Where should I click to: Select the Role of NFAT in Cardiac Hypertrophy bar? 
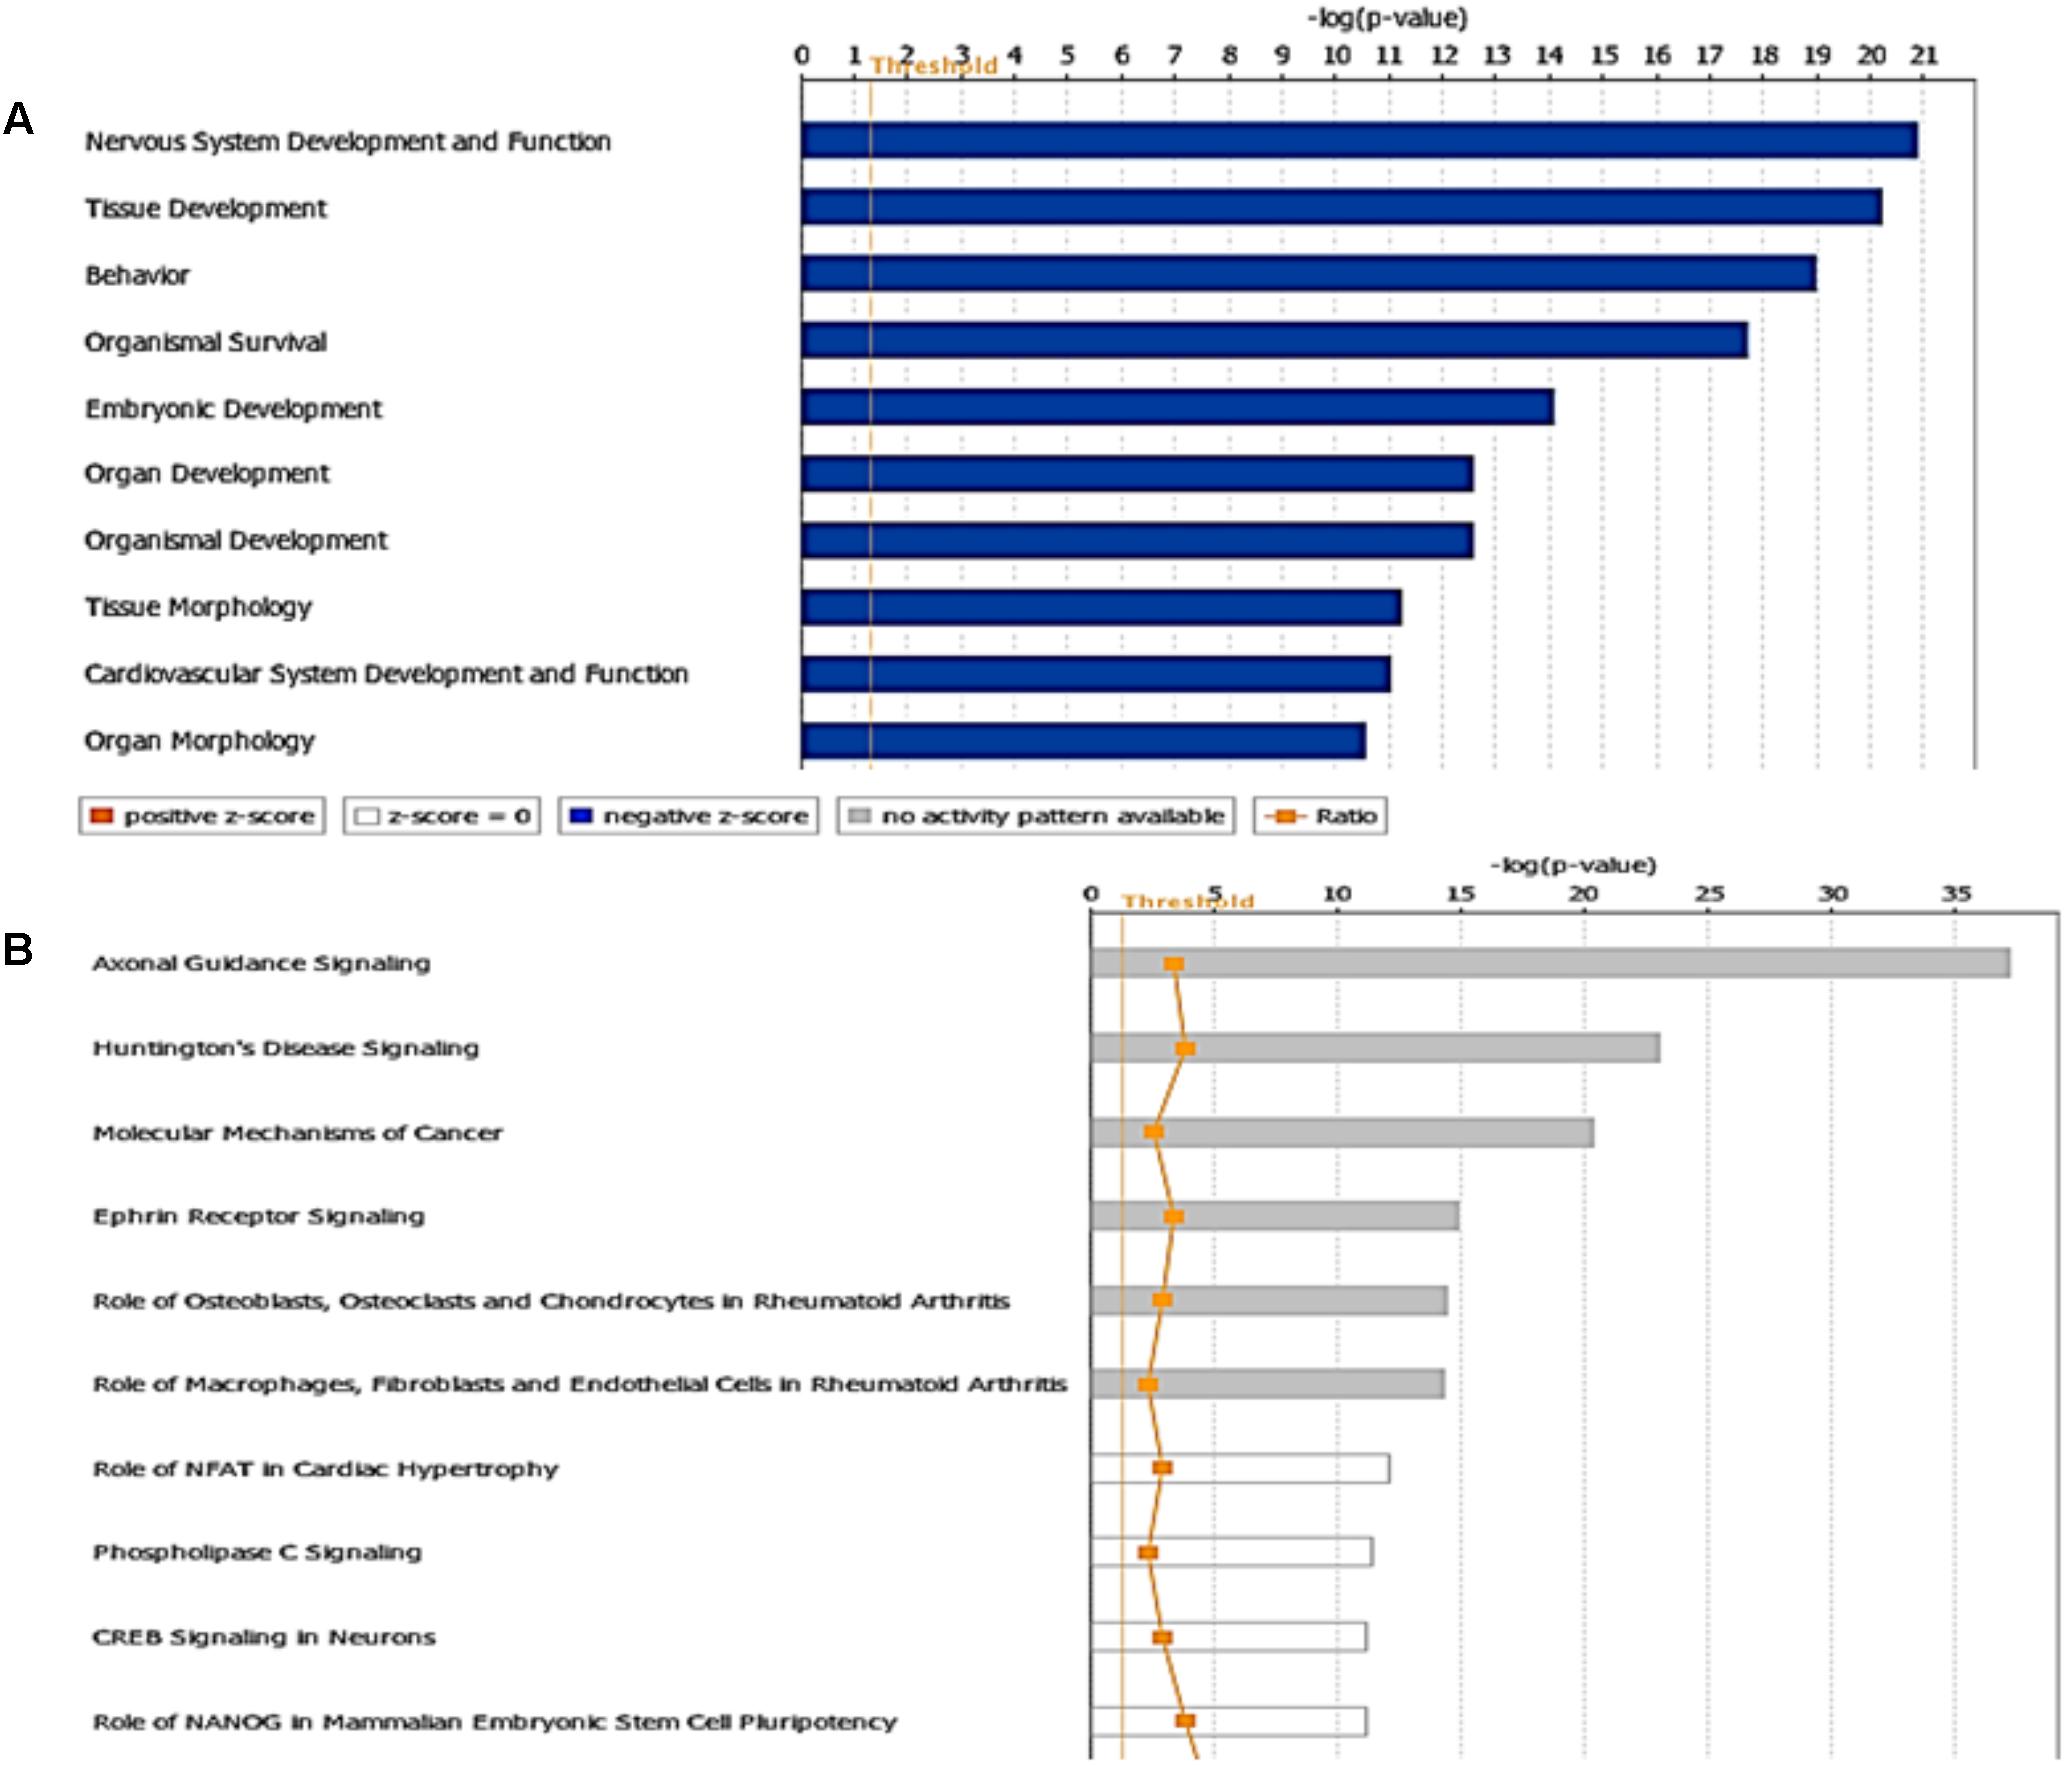click(1241, 1468)
